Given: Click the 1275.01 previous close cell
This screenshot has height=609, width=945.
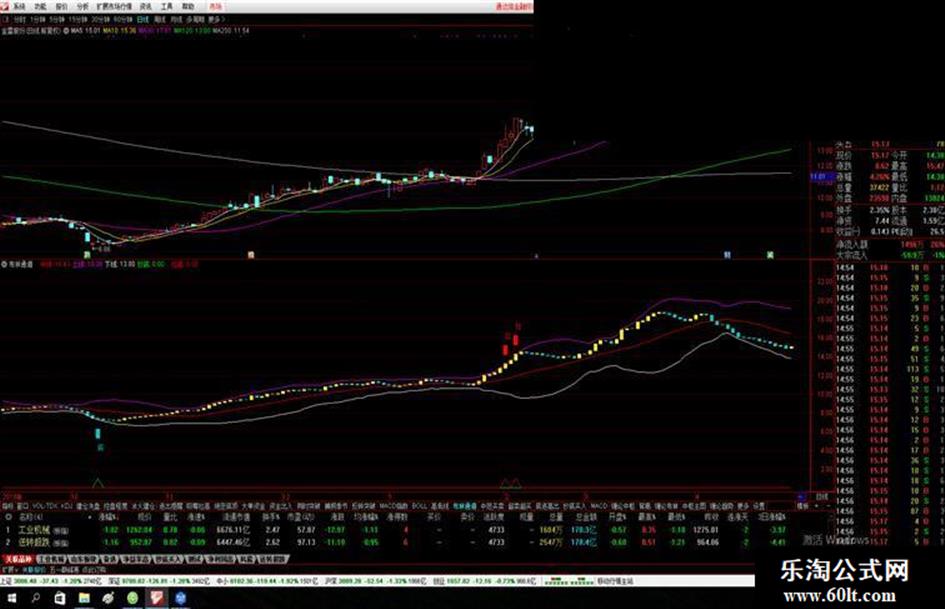Looking at the screenshot, I should click(x=706, y=530).
